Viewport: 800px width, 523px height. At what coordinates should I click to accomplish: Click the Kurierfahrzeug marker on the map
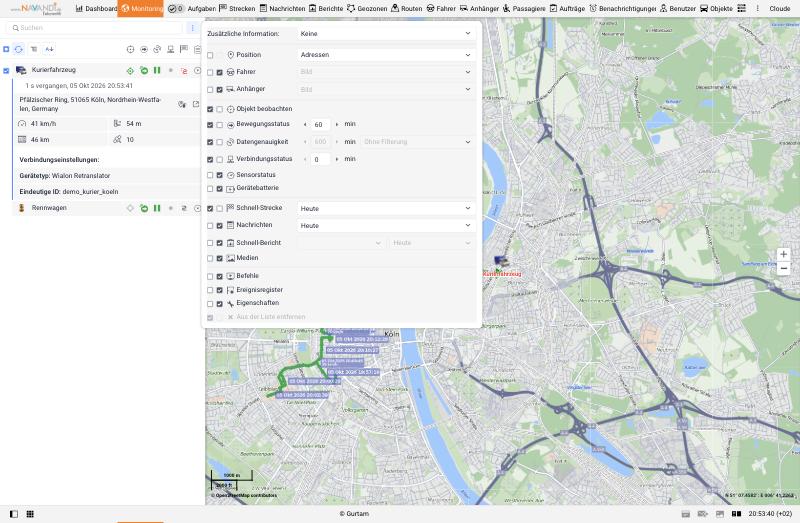[502, 261]
